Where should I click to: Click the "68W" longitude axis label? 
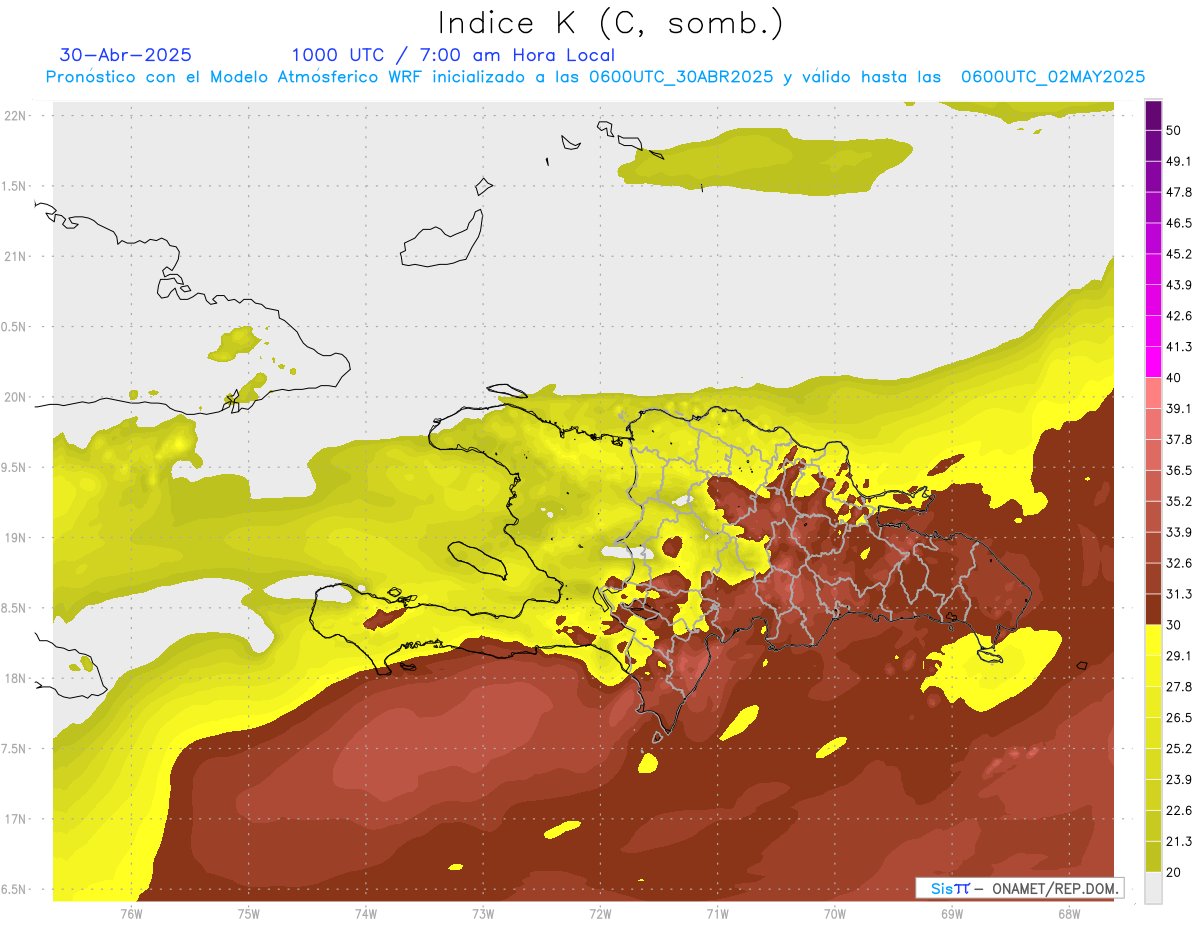(x=1068, y=914)
